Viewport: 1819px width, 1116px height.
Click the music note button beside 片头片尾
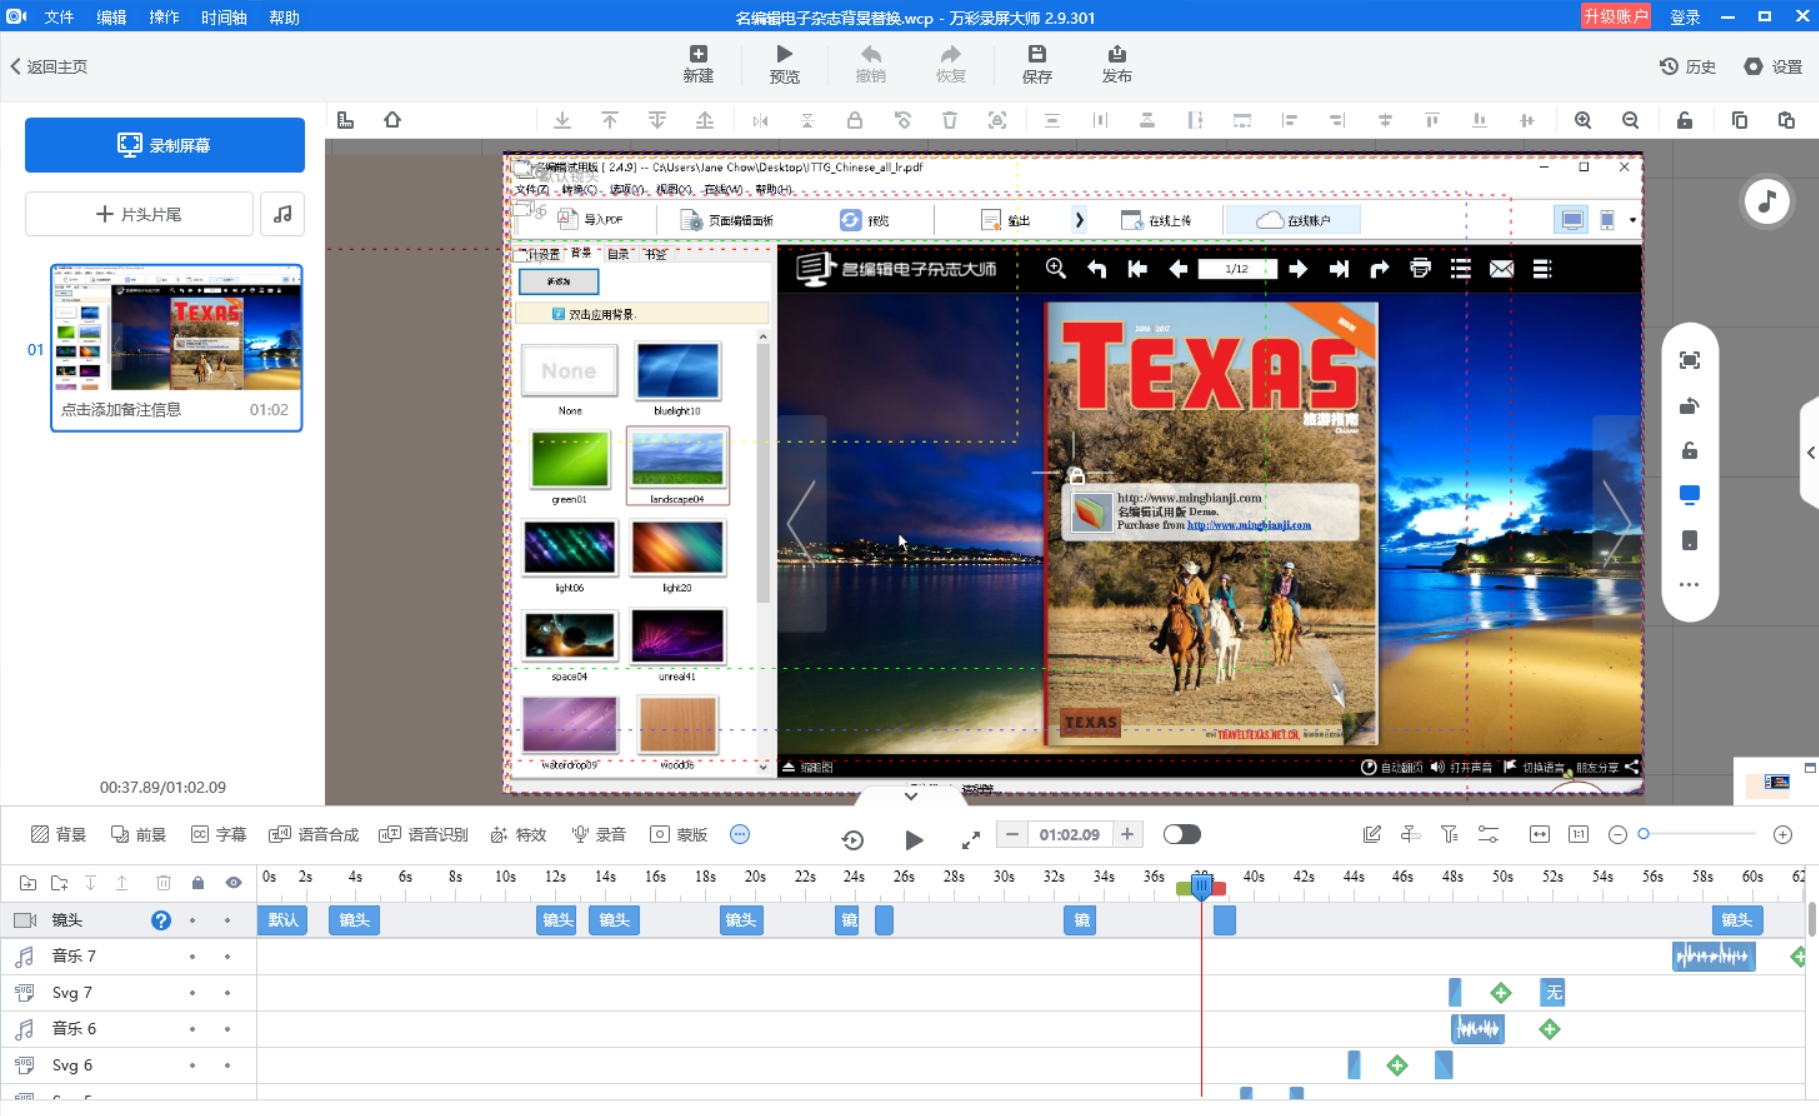(283, 214)
